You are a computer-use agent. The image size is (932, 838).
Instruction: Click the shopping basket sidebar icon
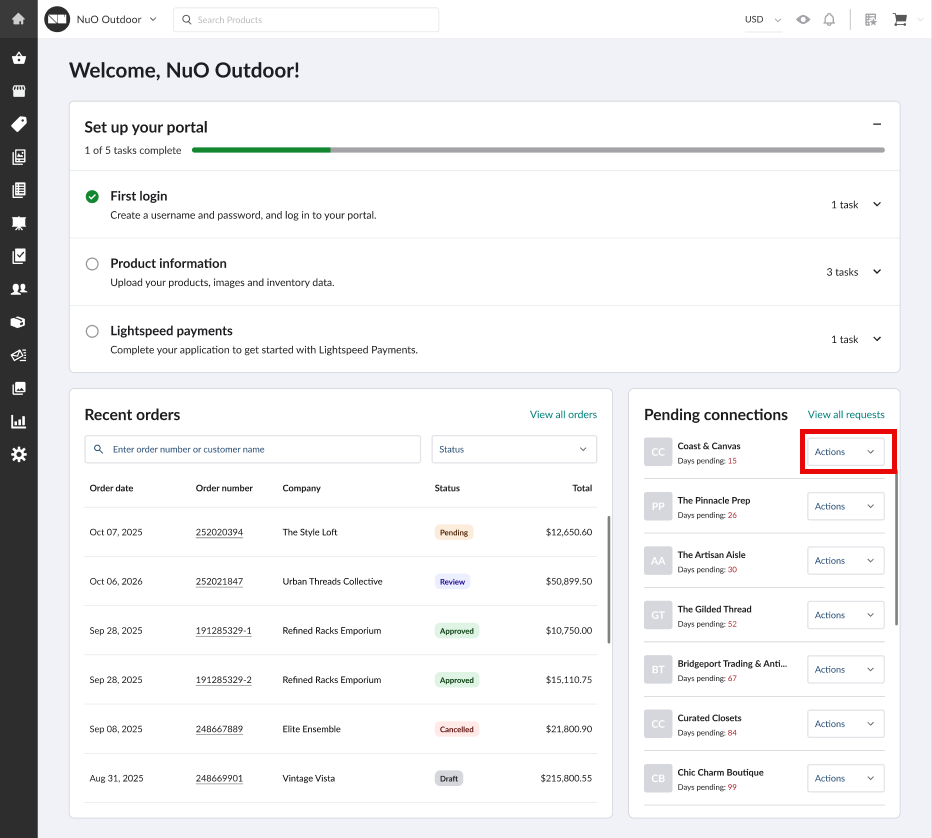(x=18, y=58)
